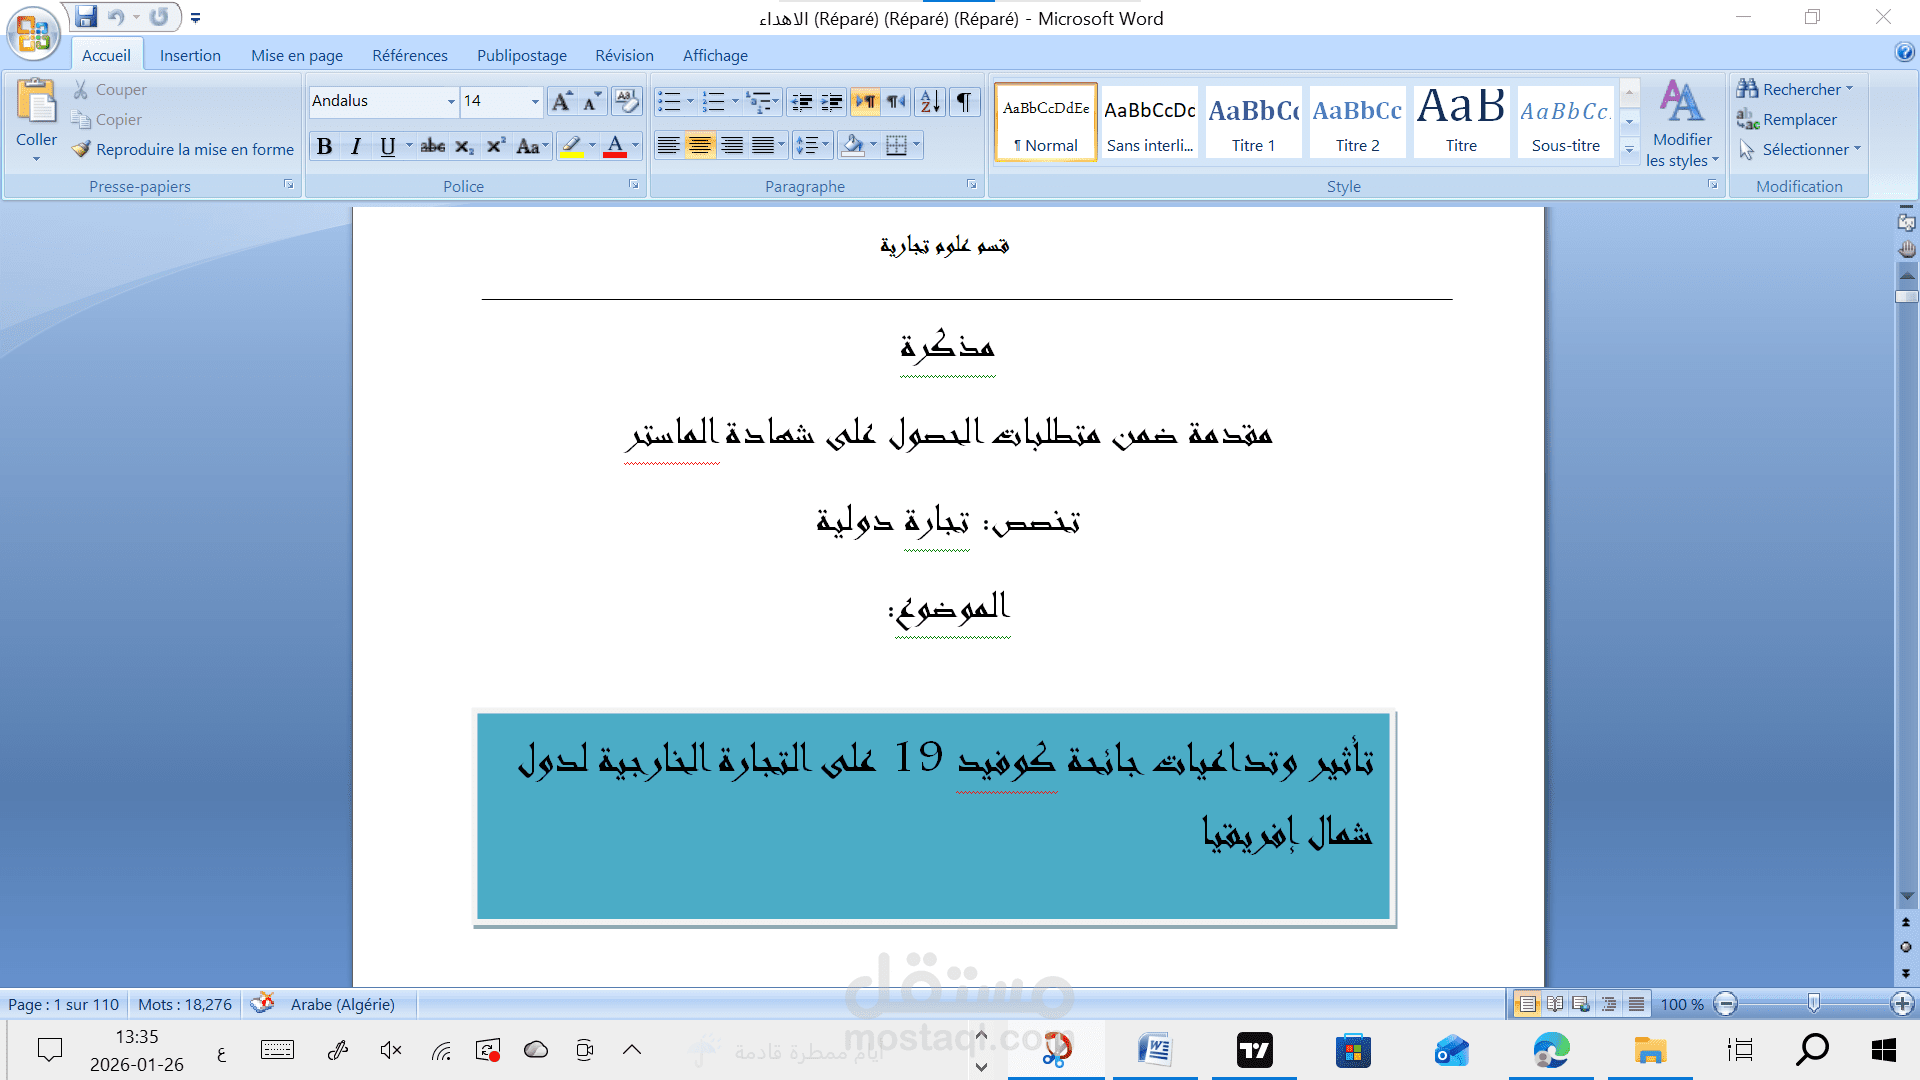Paste with the Coller button
The image size is (1920, 1080).
pyautogui.click(x=36, y=120)
